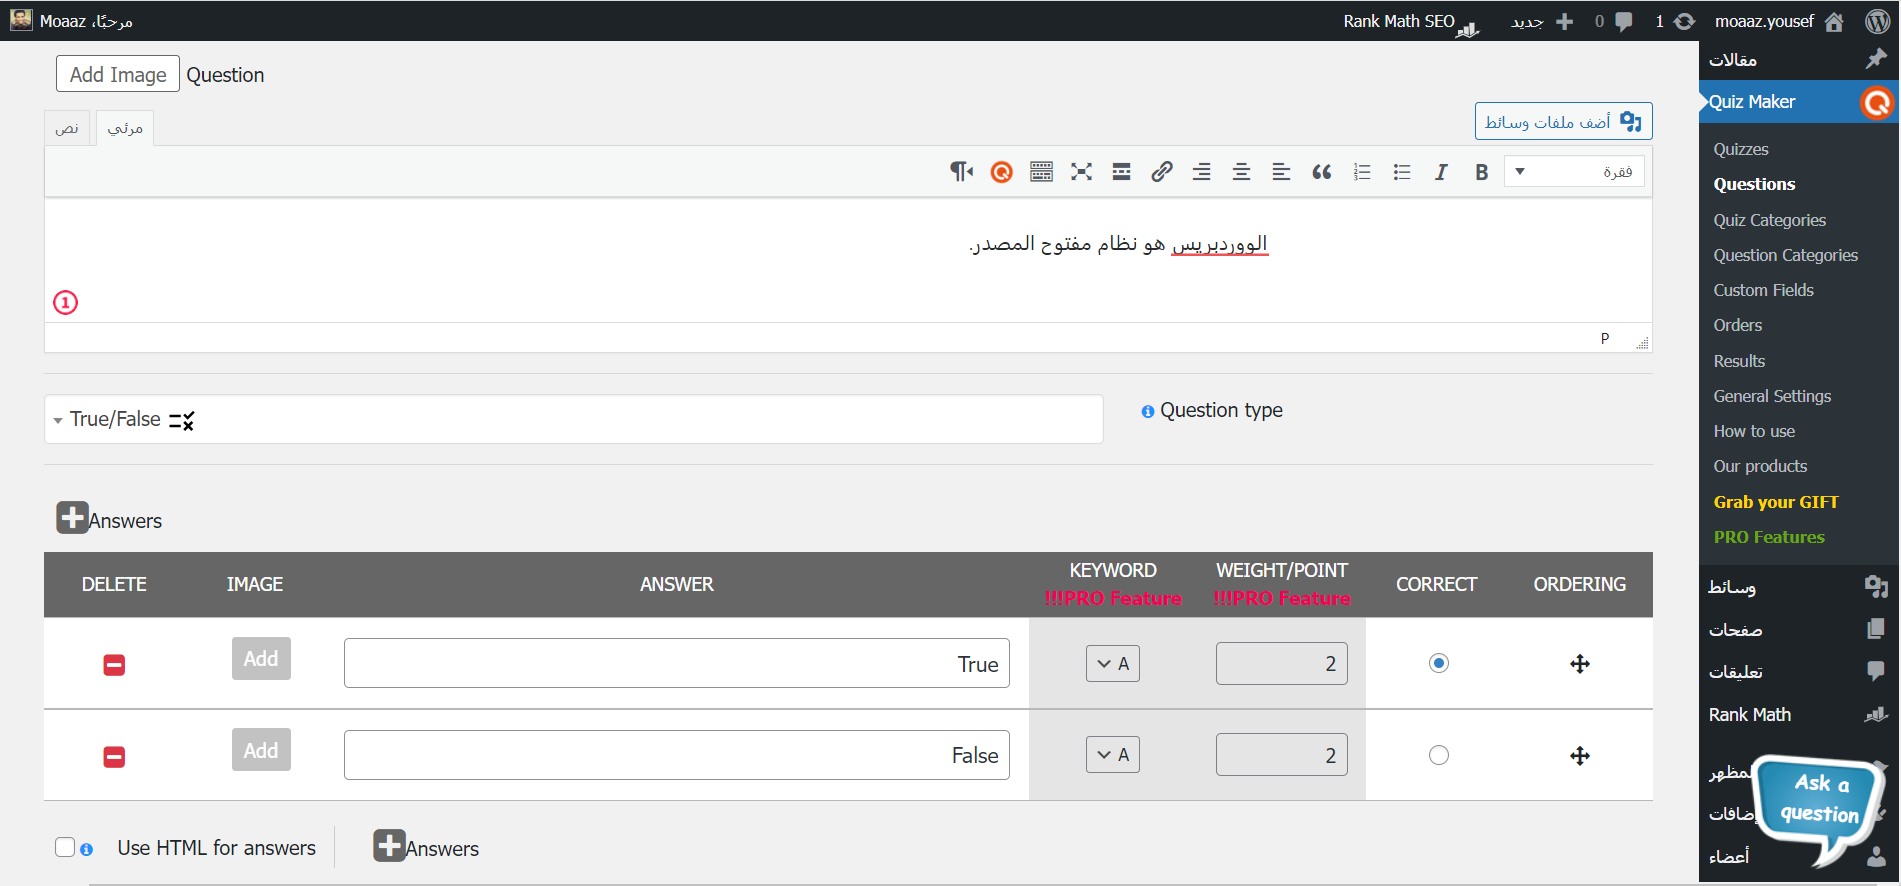Screen dimensions: 1901x886
Task: Open the paragraph format dropdown
Action: point(1574,172)
